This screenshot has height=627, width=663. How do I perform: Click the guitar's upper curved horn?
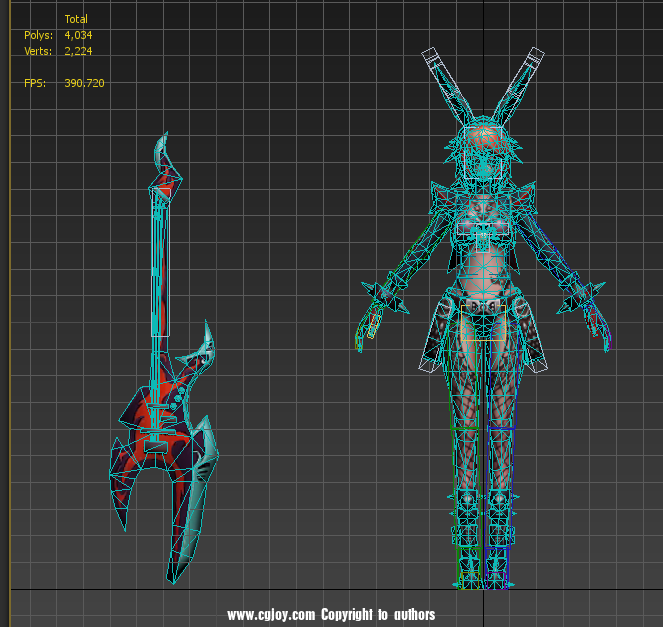coord(207,345)
